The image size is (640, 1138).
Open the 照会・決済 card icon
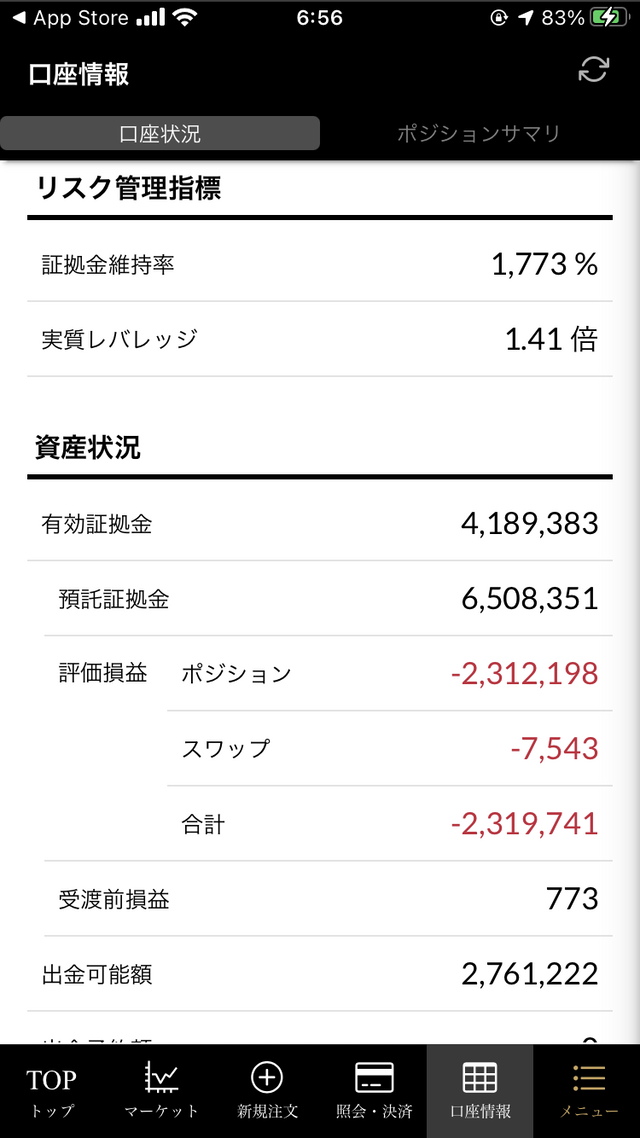pyautogui.click(x=374, y=1078)
